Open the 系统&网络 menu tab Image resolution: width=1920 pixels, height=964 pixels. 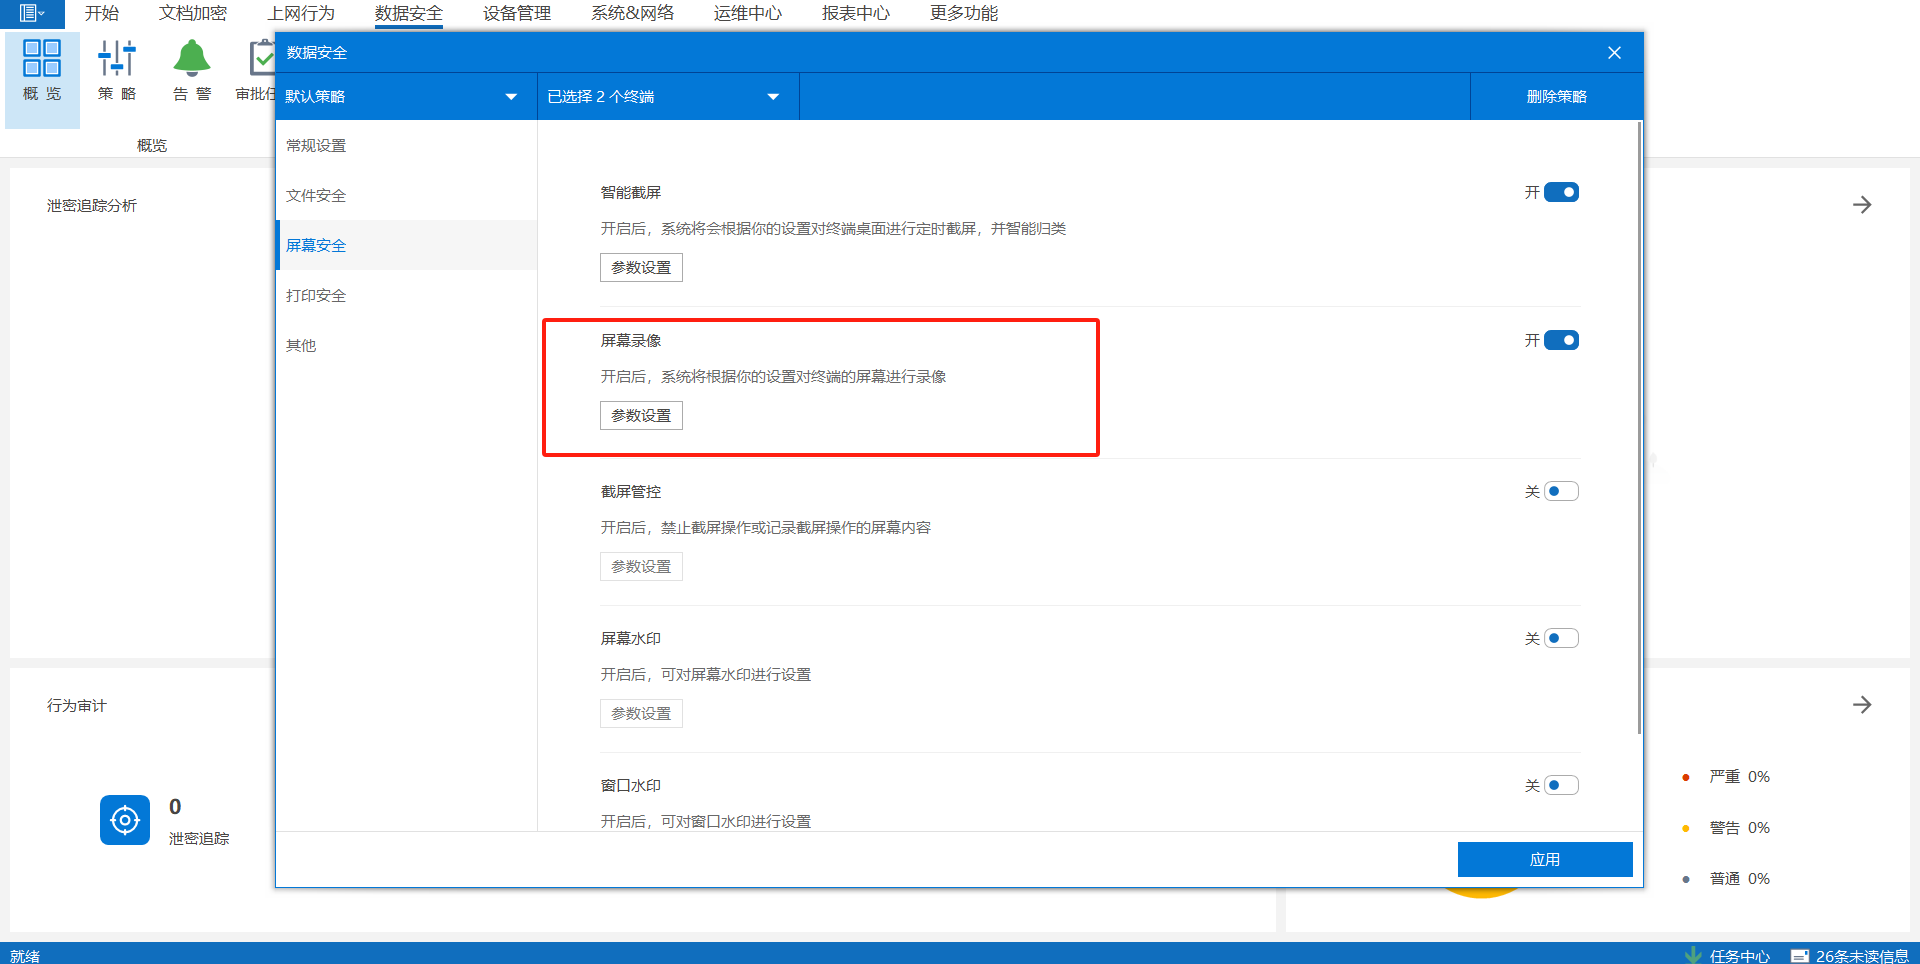[632, 13]
